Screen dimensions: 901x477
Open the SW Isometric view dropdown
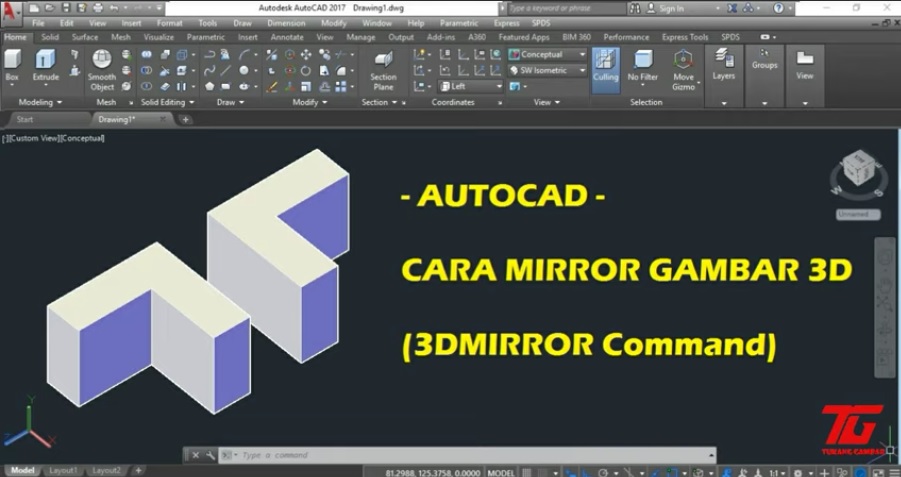point(548,71)
